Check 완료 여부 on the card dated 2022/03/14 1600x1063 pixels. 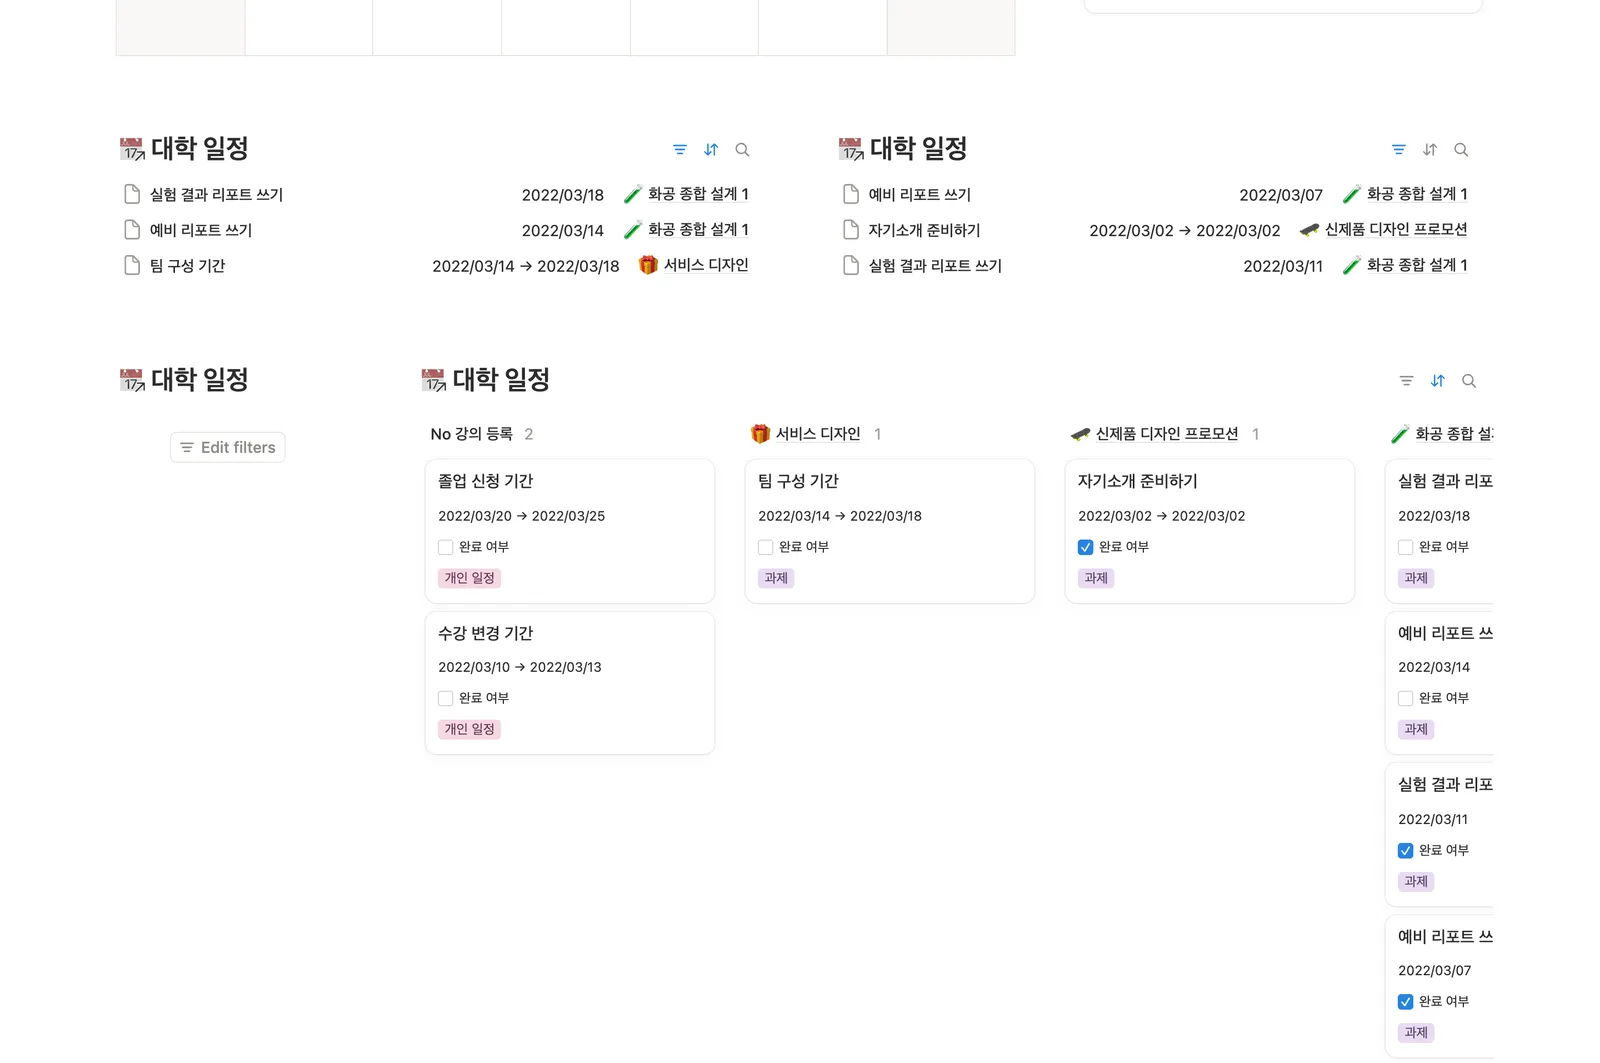pos(1406,698)
